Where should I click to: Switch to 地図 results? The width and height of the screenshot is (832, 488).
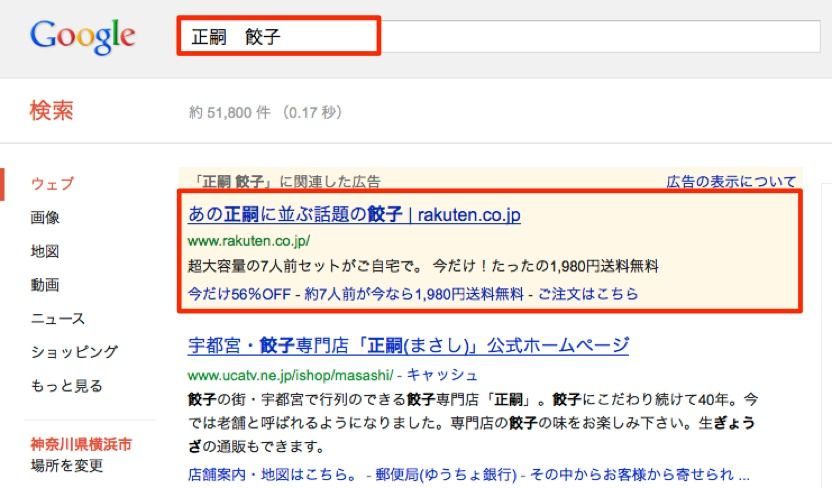[45, 251]
